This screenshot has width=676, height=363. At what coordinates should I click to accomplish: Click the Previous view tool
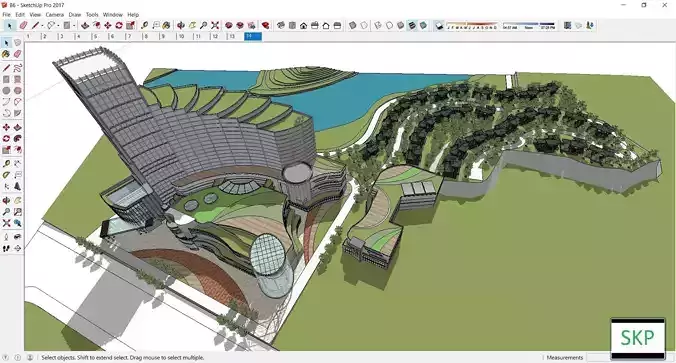17,223
